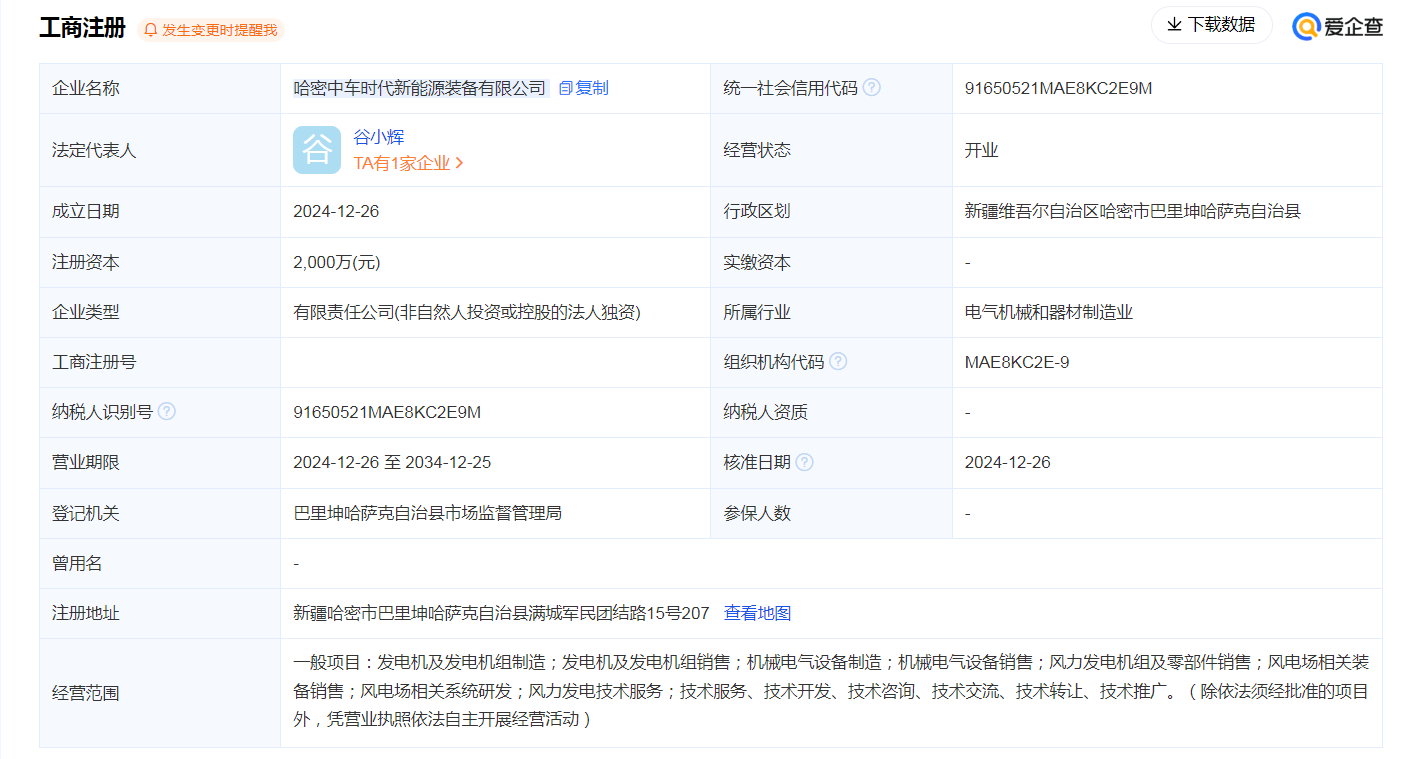
Task: Click the 纳税人资质 label cell
Action: point(831,412)
